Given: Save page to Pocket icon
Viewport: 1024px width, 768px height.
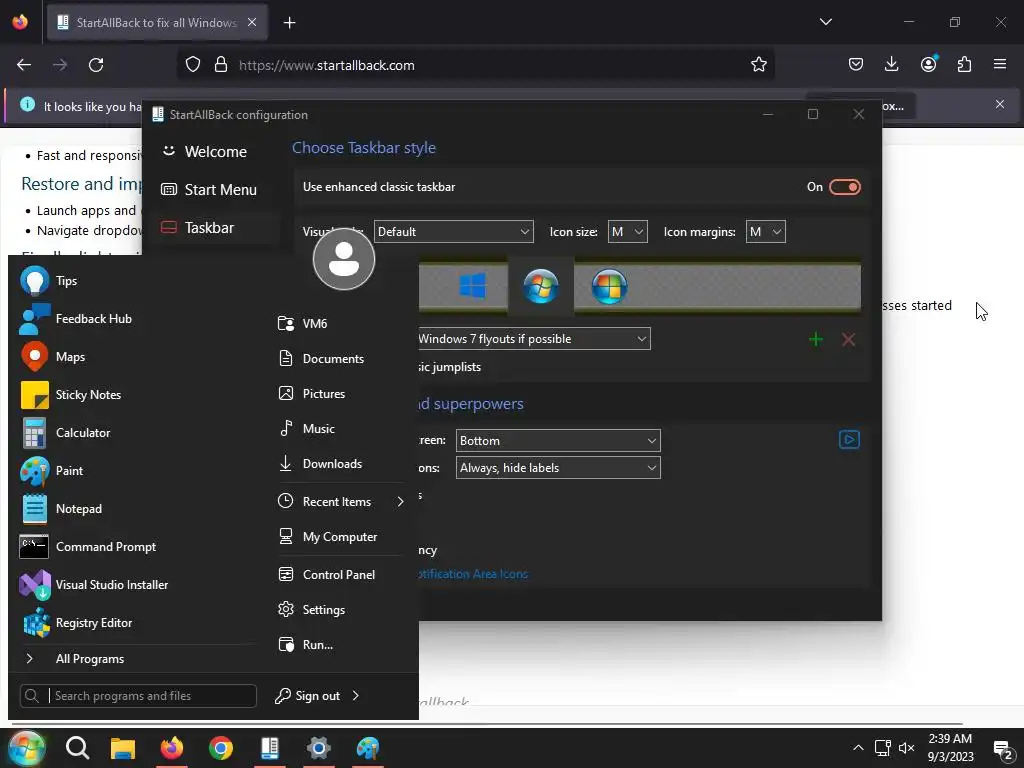Looking at the screenshot, I should [856, 64].
